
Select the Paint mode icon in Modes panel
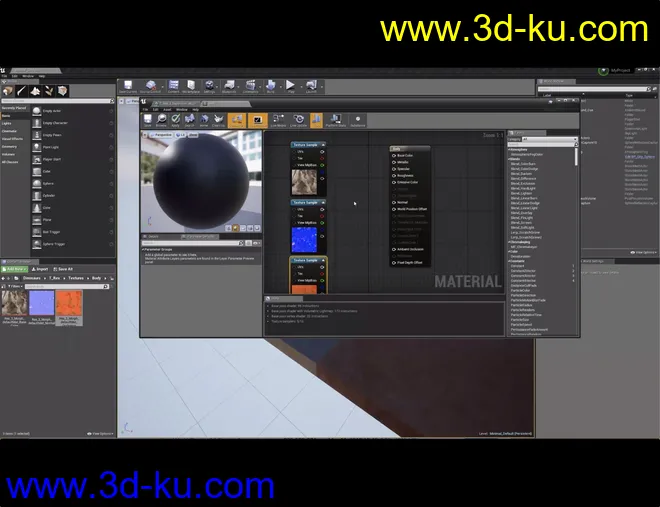[x=20, y=91]
